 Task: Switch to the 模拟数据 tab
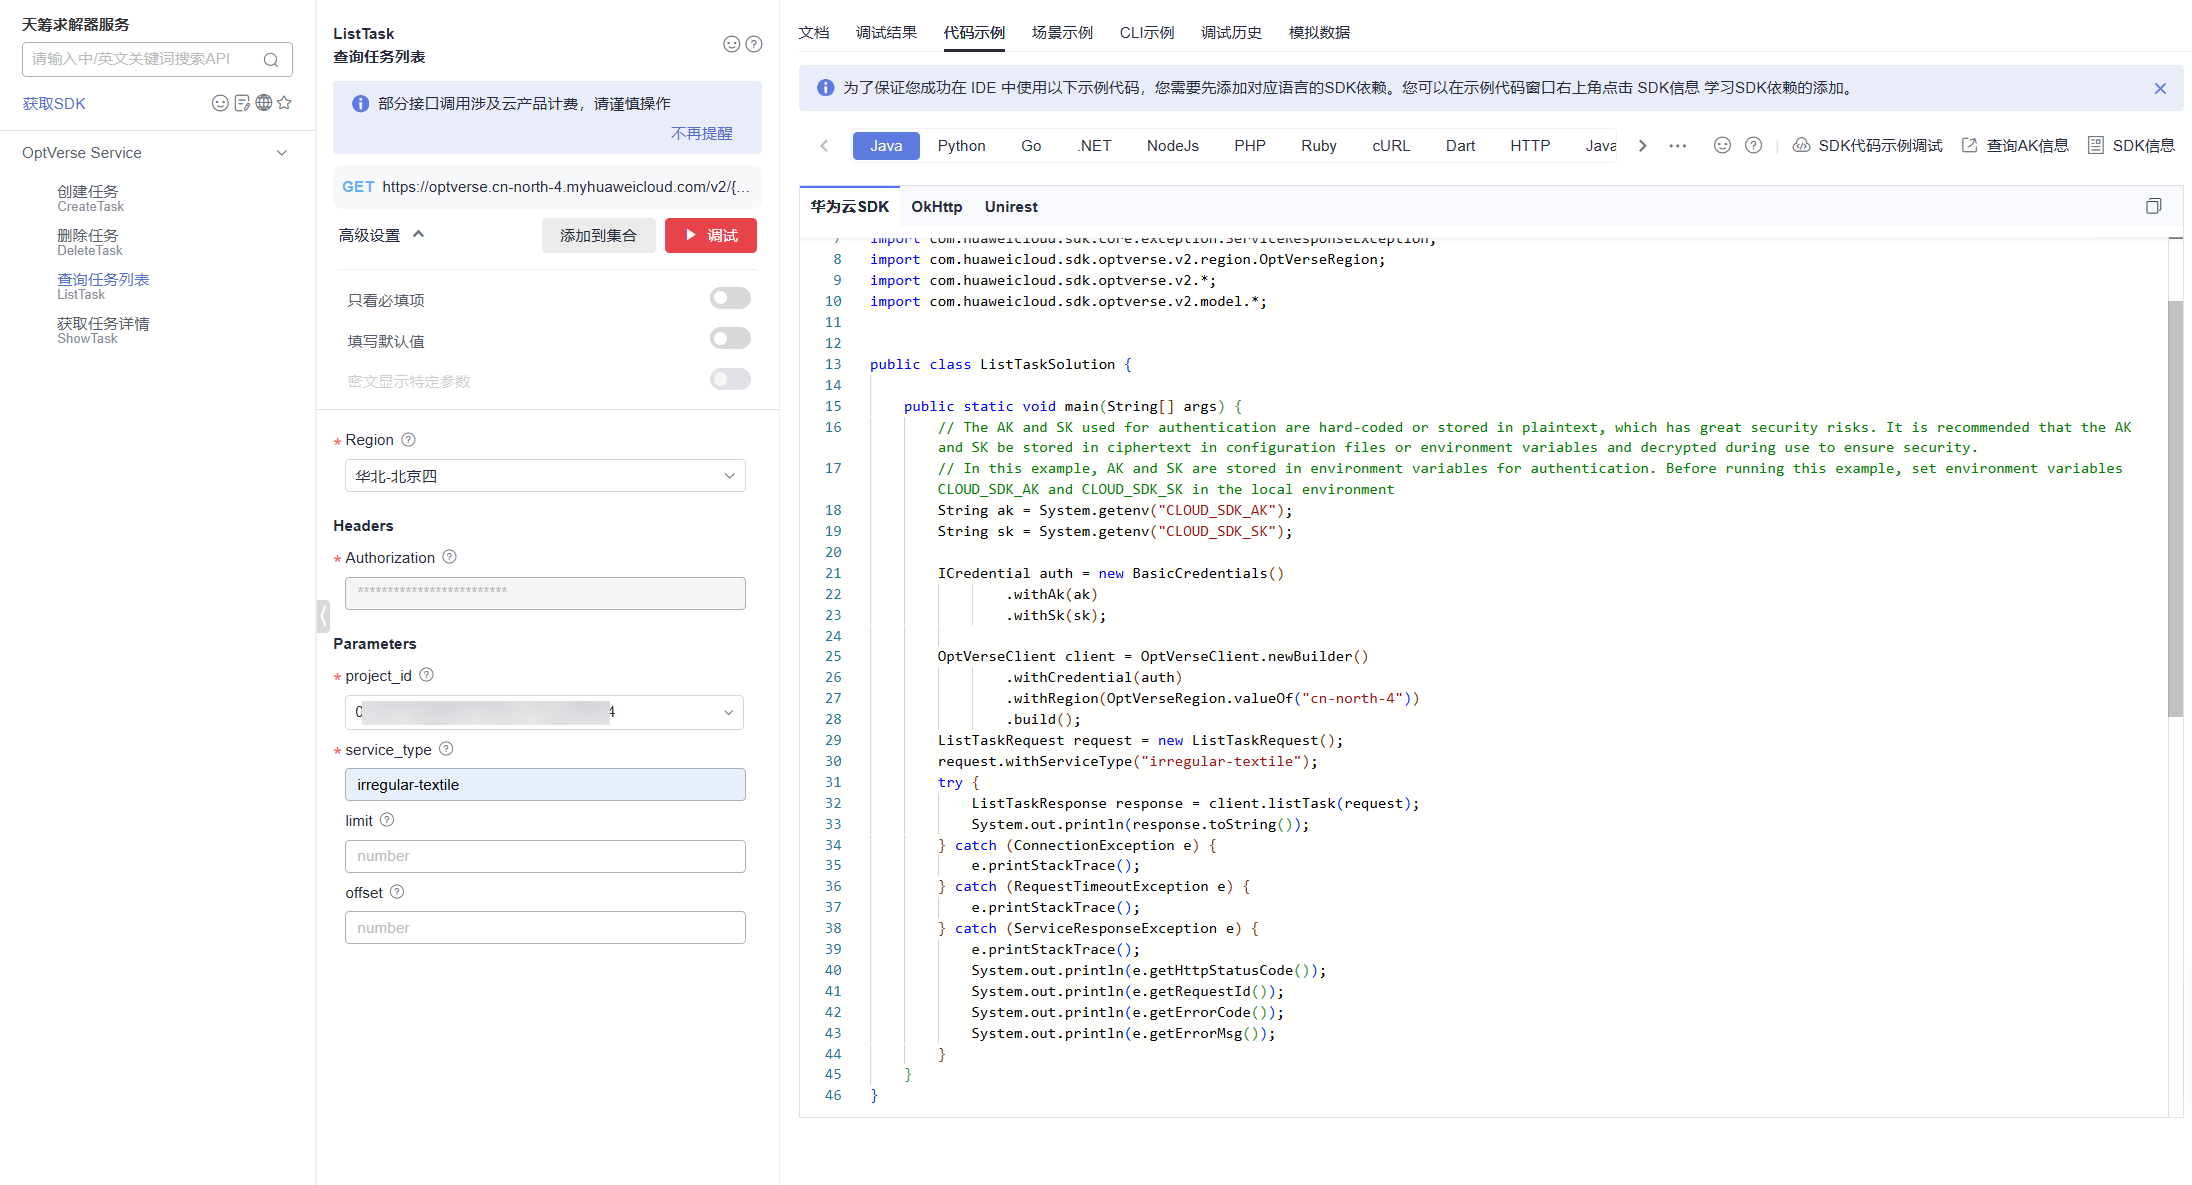click(x=1319, y=32)
